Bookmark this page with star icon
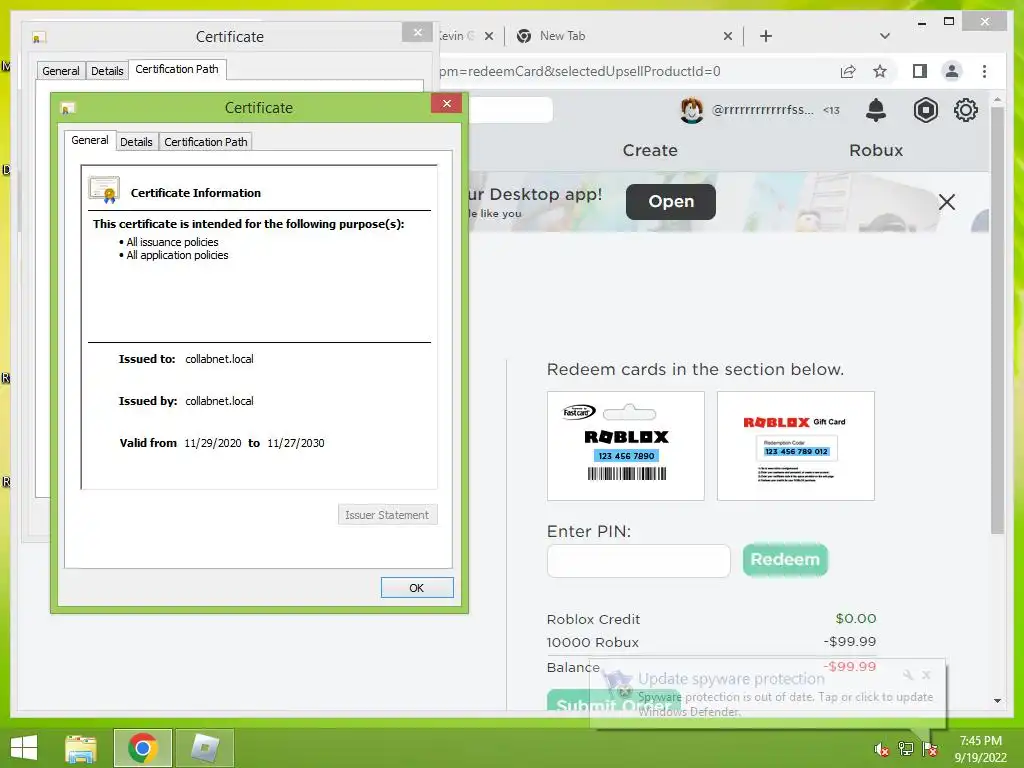The width and height of the screenshot is (1024, 768). [880, 71]
